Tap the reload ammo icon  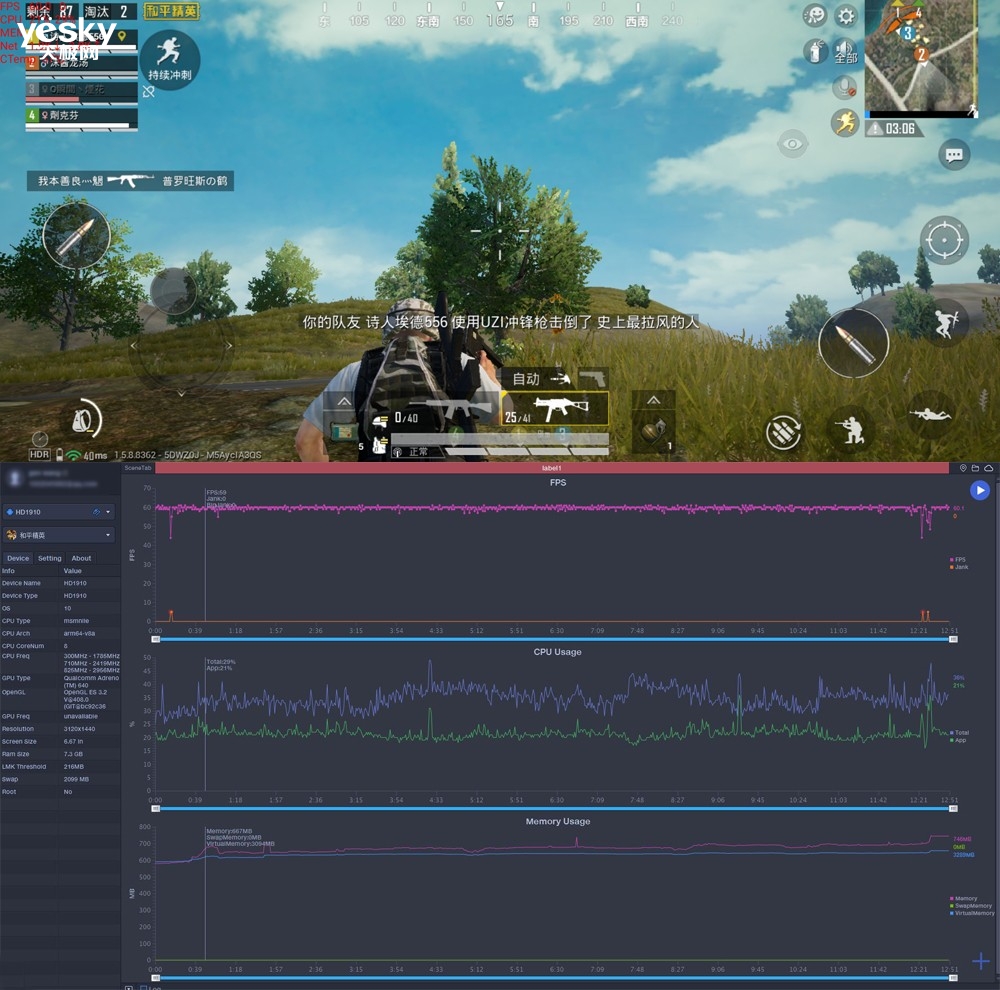point(783,432)
